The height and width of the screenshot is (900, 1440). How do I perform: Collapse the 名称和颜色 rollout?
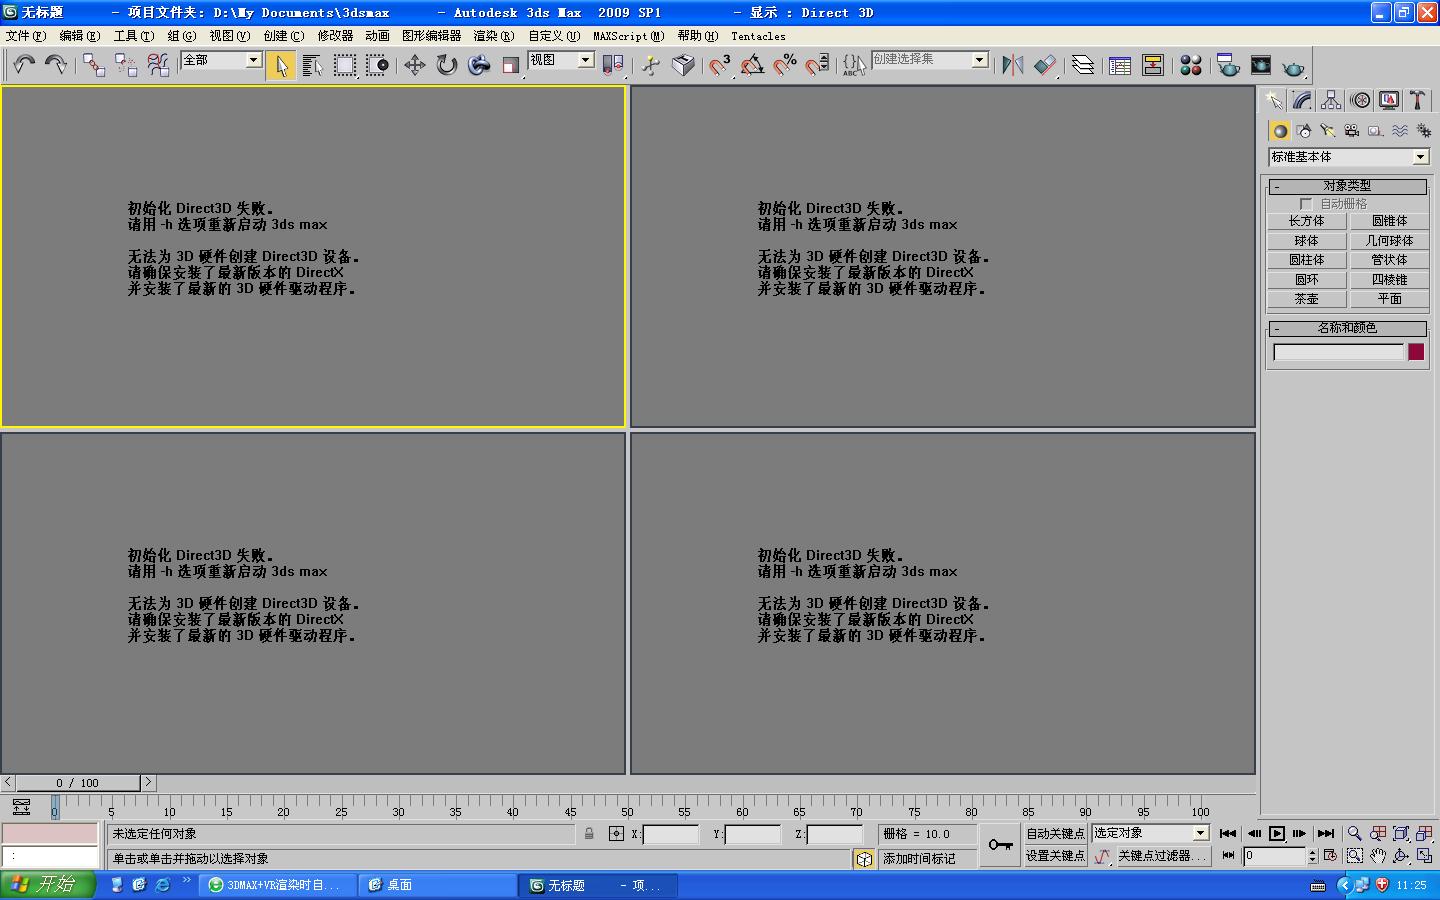click(x=1347, y=328)
